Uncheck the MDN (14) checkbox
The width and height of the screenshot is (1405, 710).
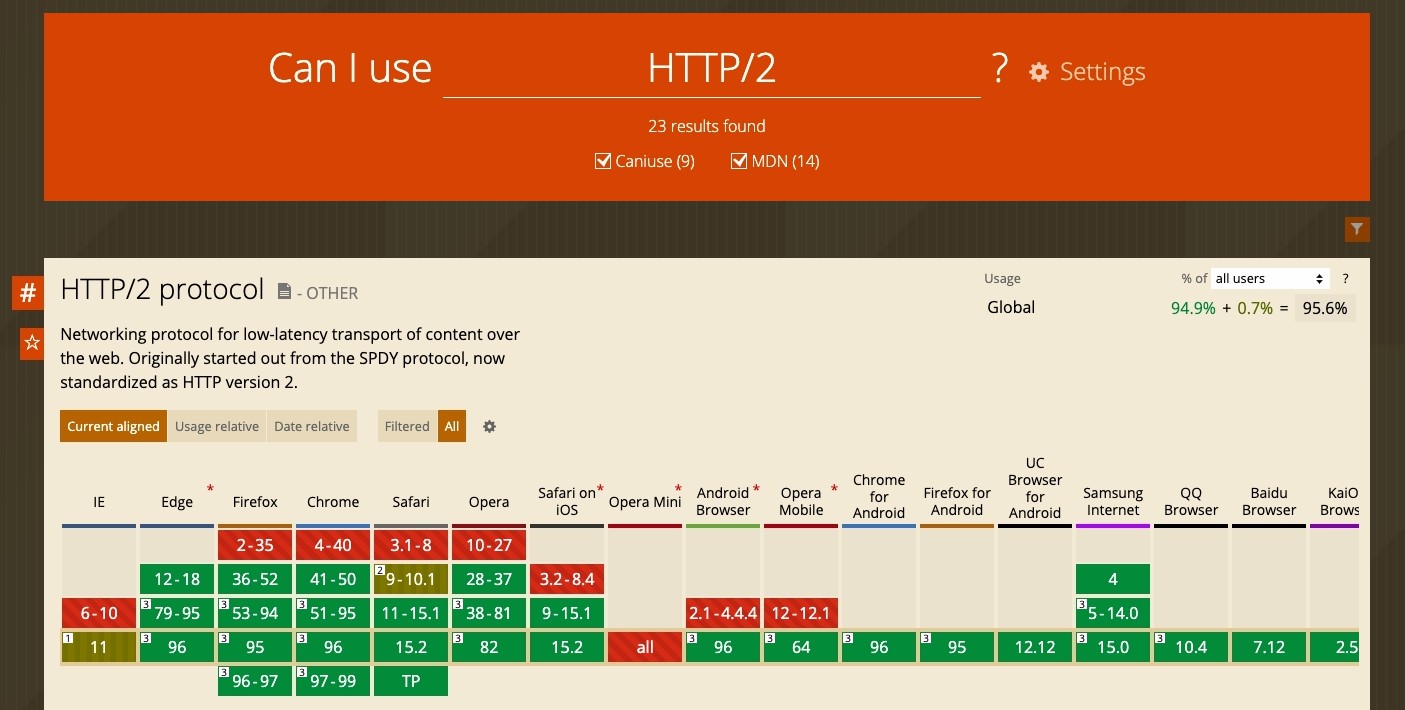coord(739,160)
